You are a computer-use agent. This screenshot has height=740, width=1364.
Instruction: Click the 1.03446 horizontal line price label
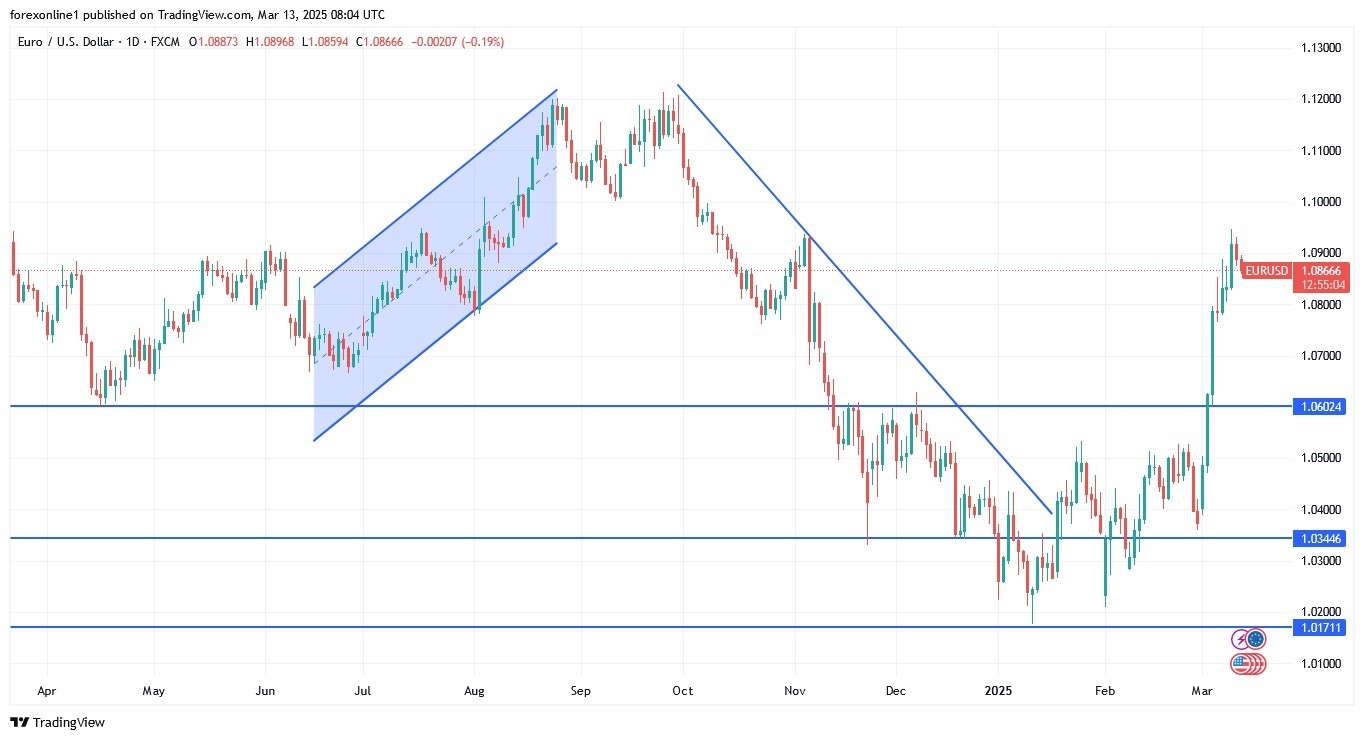pyautogui.click(x=1320, y=538)
